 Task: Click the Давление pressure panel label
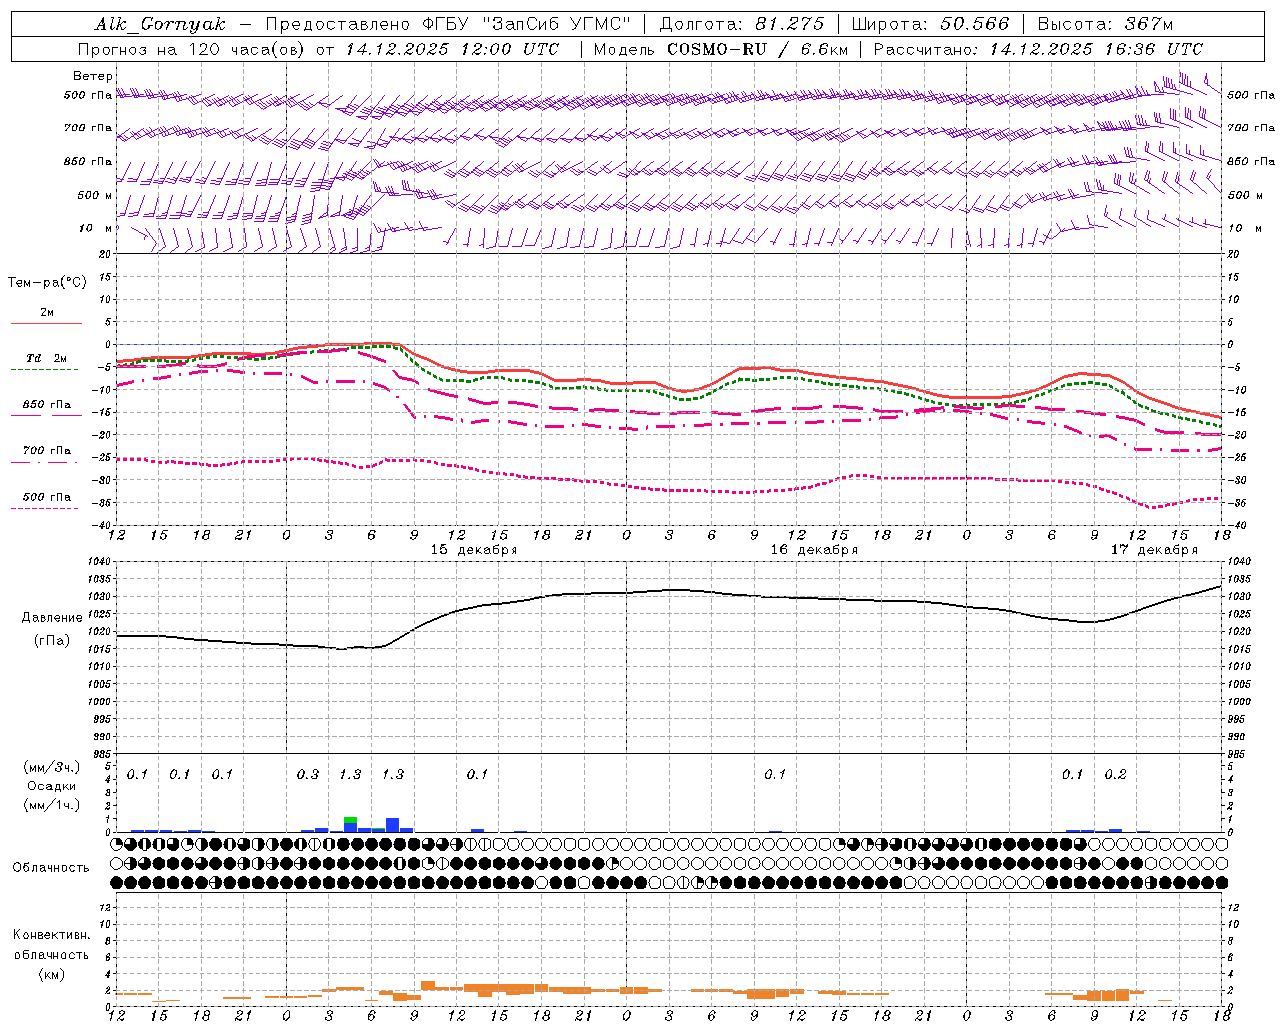tap(52, 618)
